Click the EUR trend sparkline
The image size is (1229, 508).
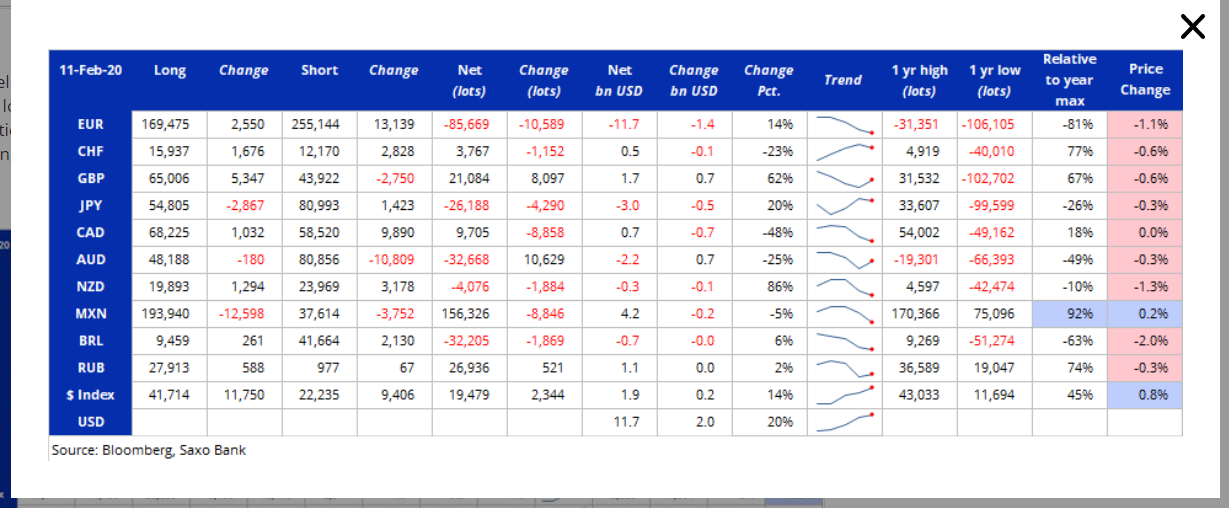845,125
